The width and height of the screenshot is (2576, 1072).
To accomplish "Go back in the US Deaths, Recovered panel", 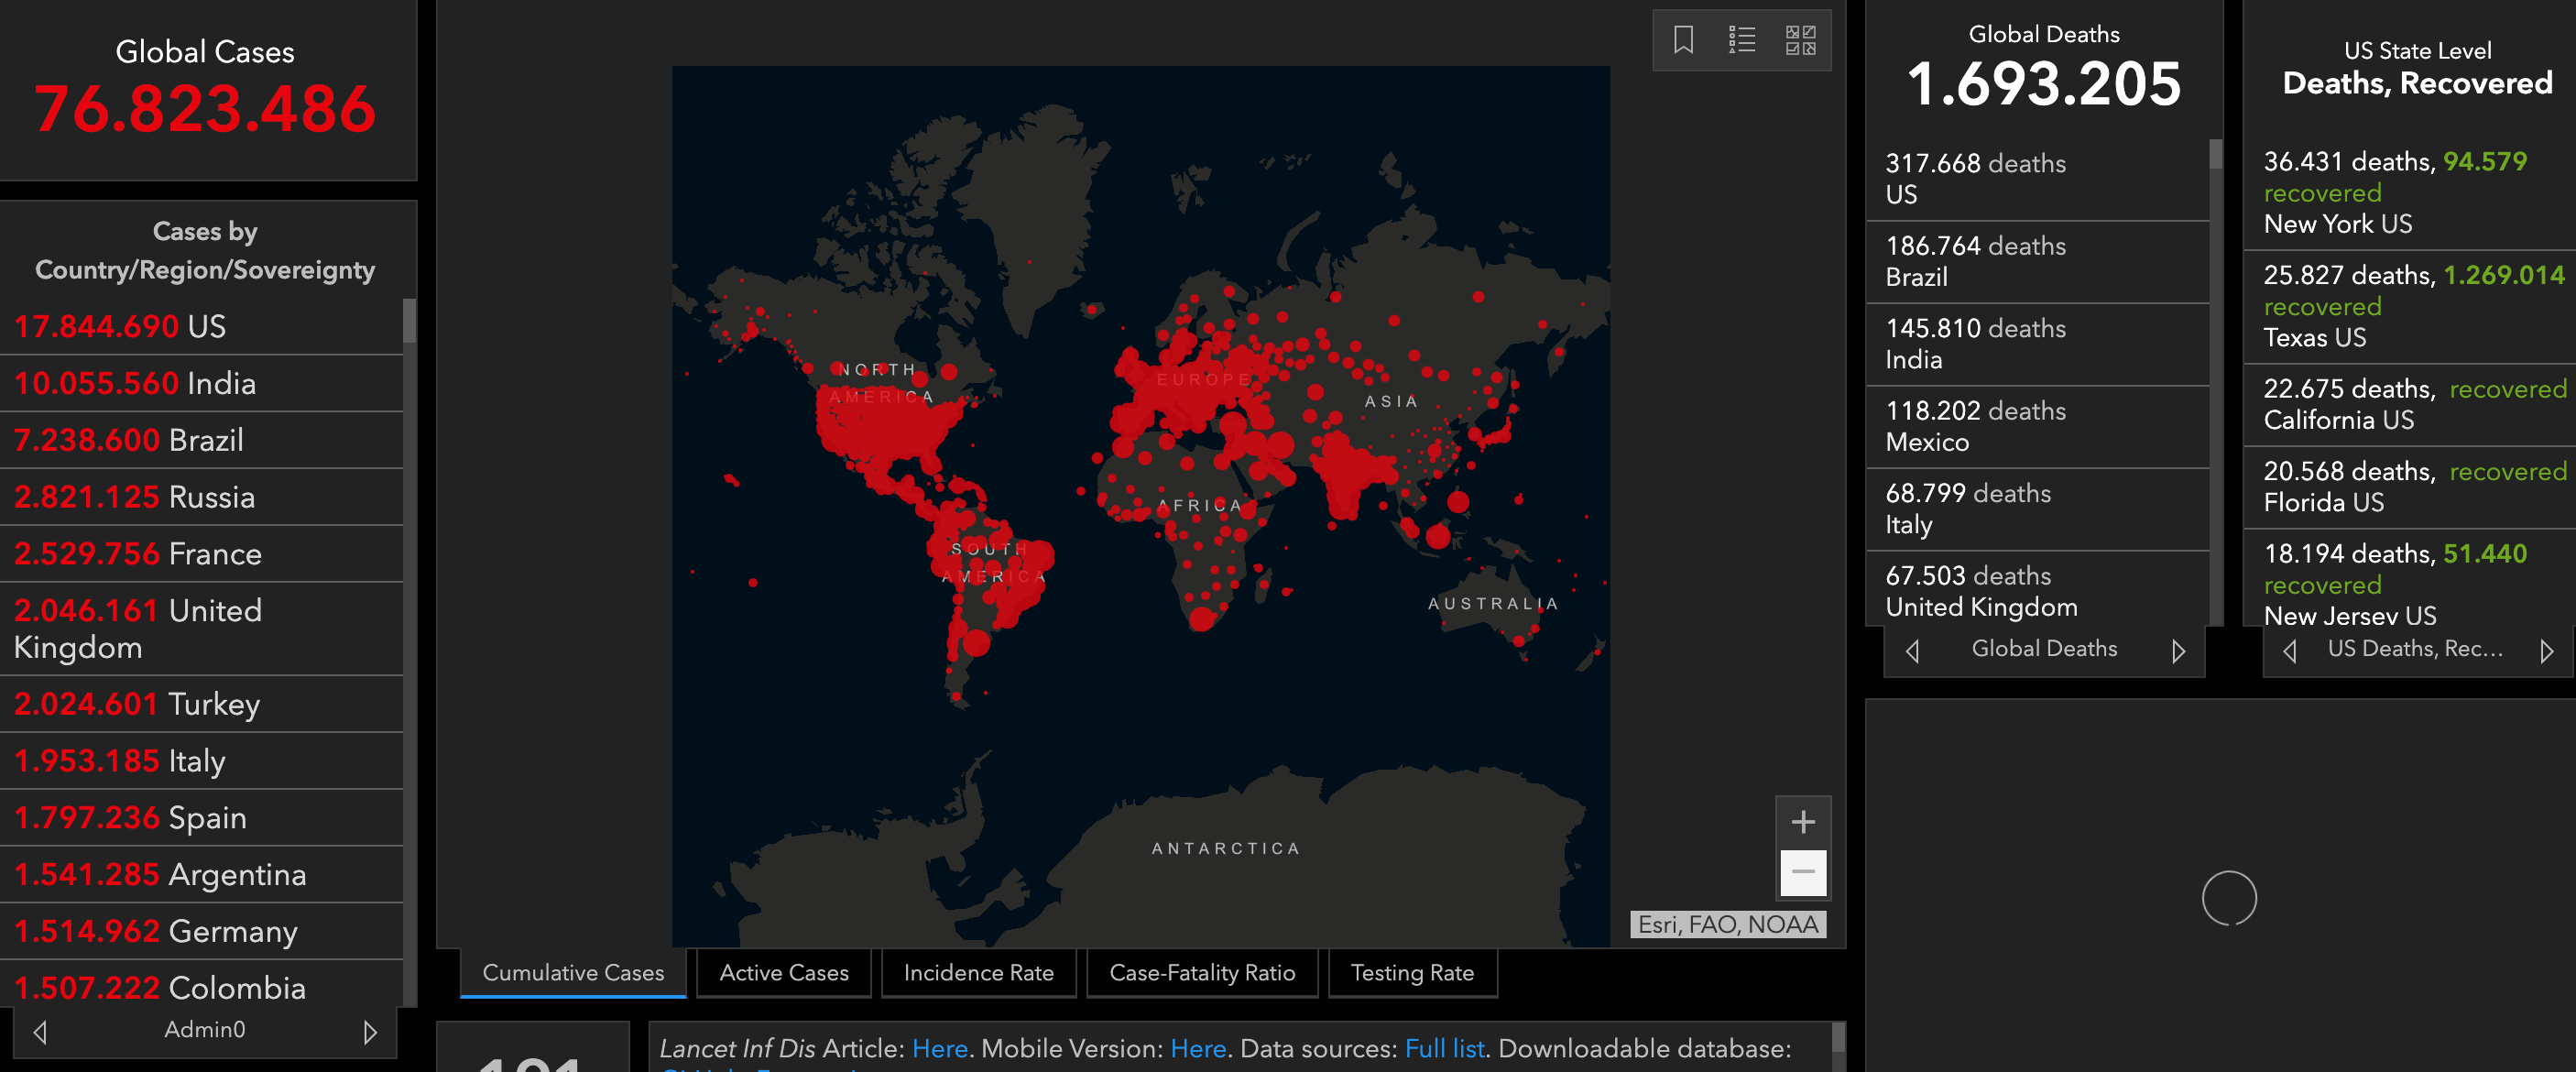I will [x=2289, y=651].
